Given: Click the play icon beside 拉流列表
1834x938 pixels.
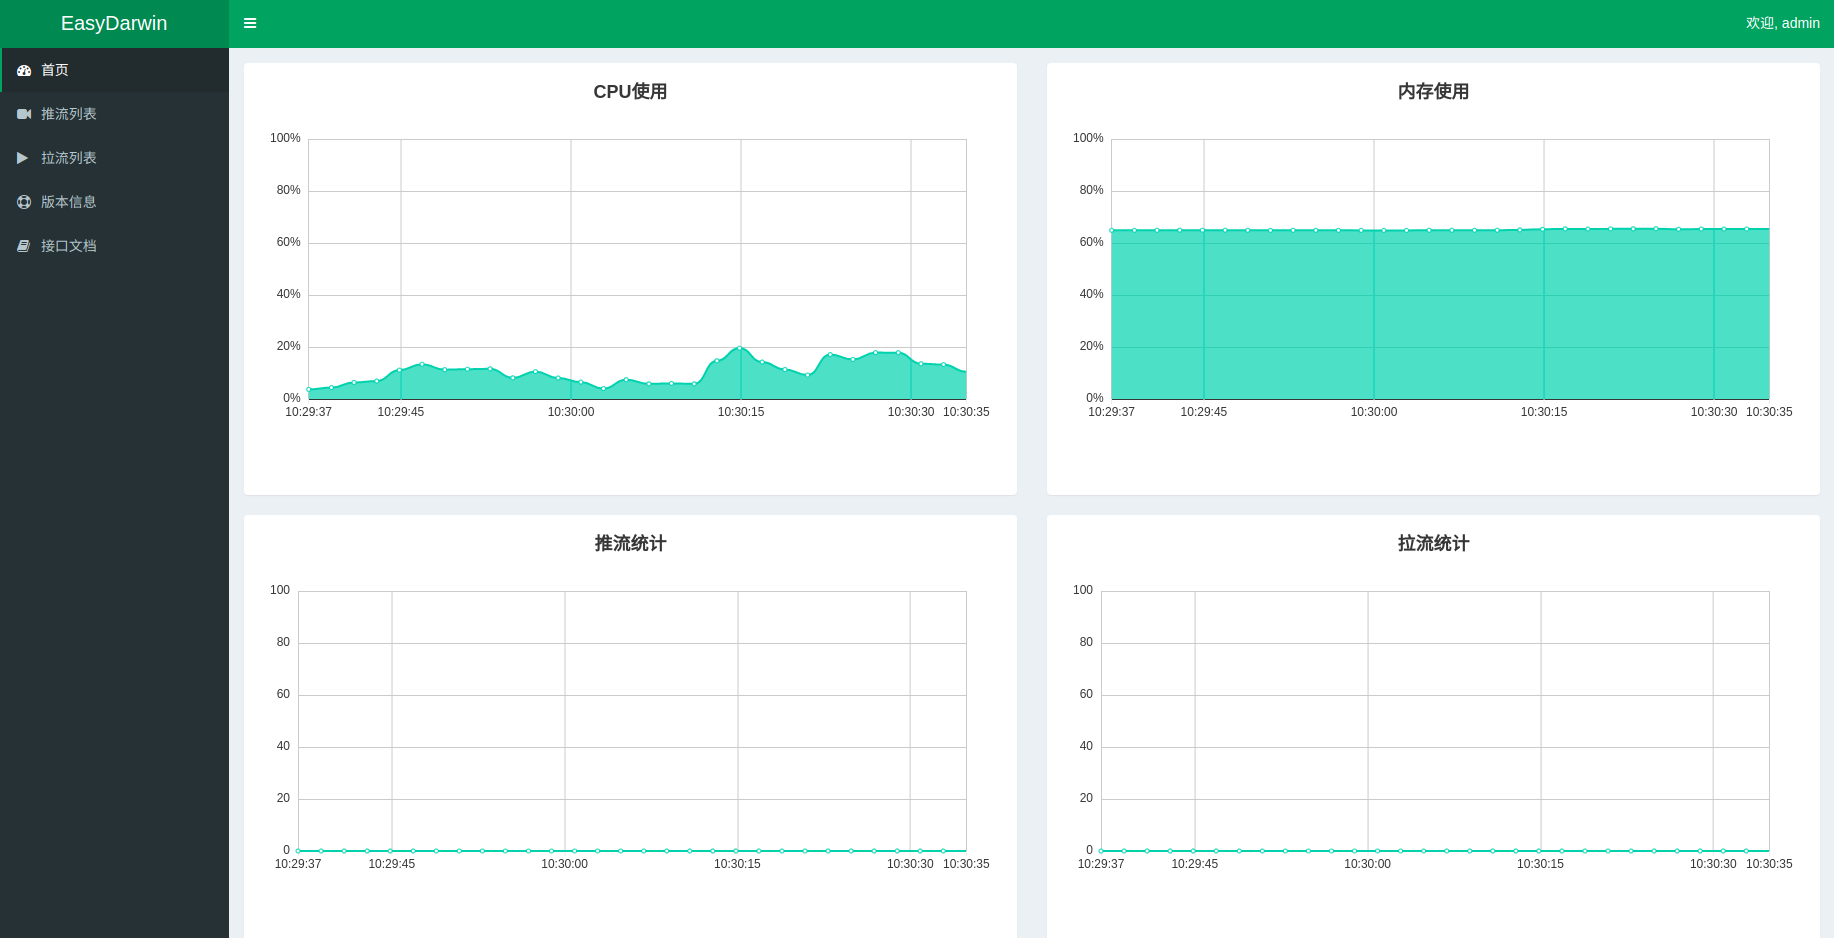Looking at the screenshot, I should pyautogui.click(x=22, y=158).
